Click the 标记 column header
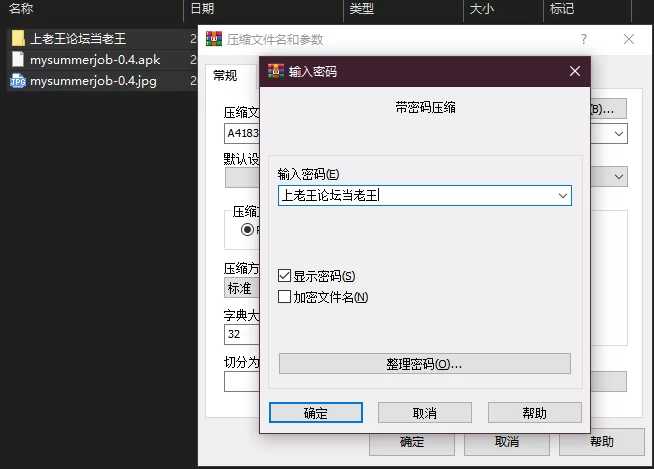 (562, 8)
